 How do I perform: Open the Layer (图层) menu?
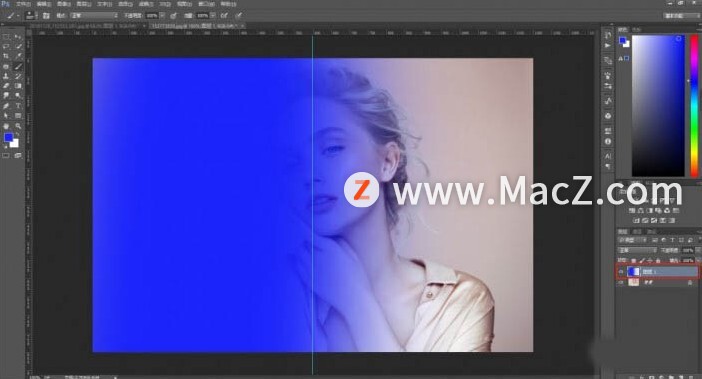coord(84,4)
